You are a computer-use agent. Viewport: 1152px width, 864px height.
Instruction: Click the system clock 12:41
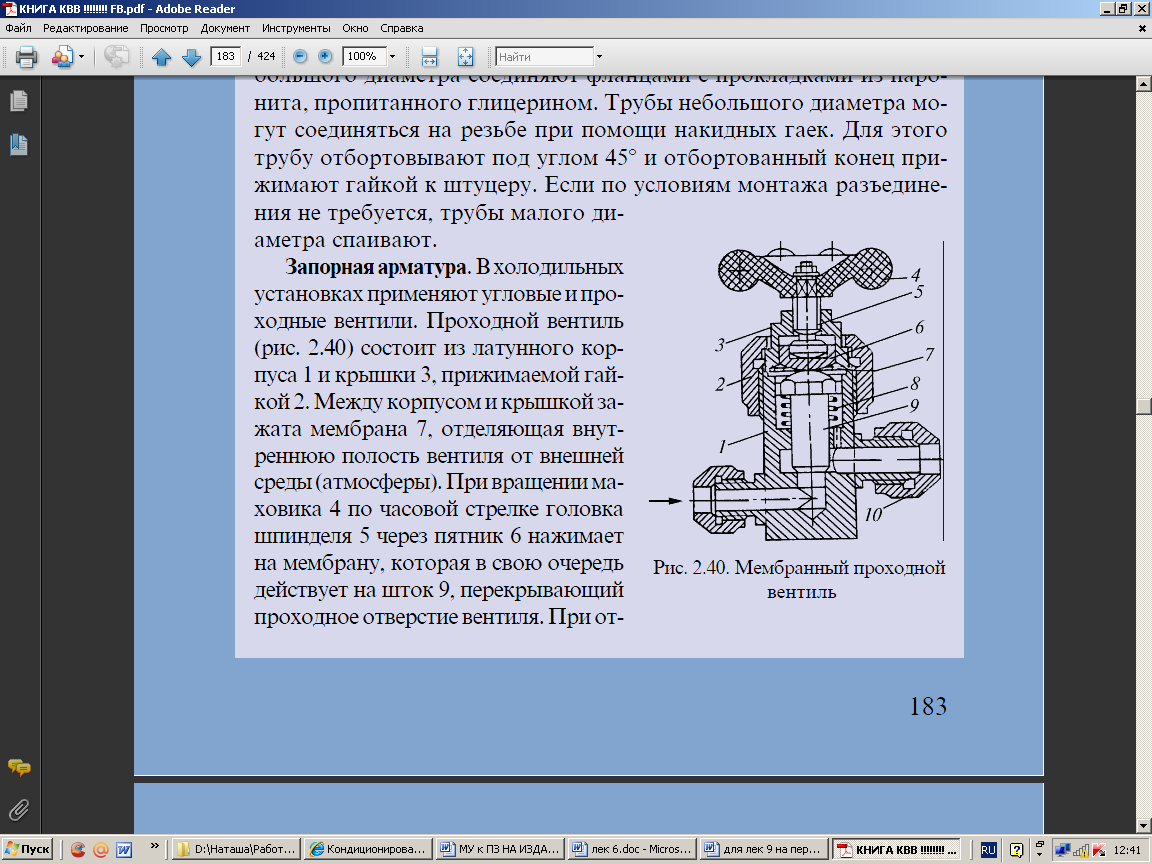(1127, 850)
